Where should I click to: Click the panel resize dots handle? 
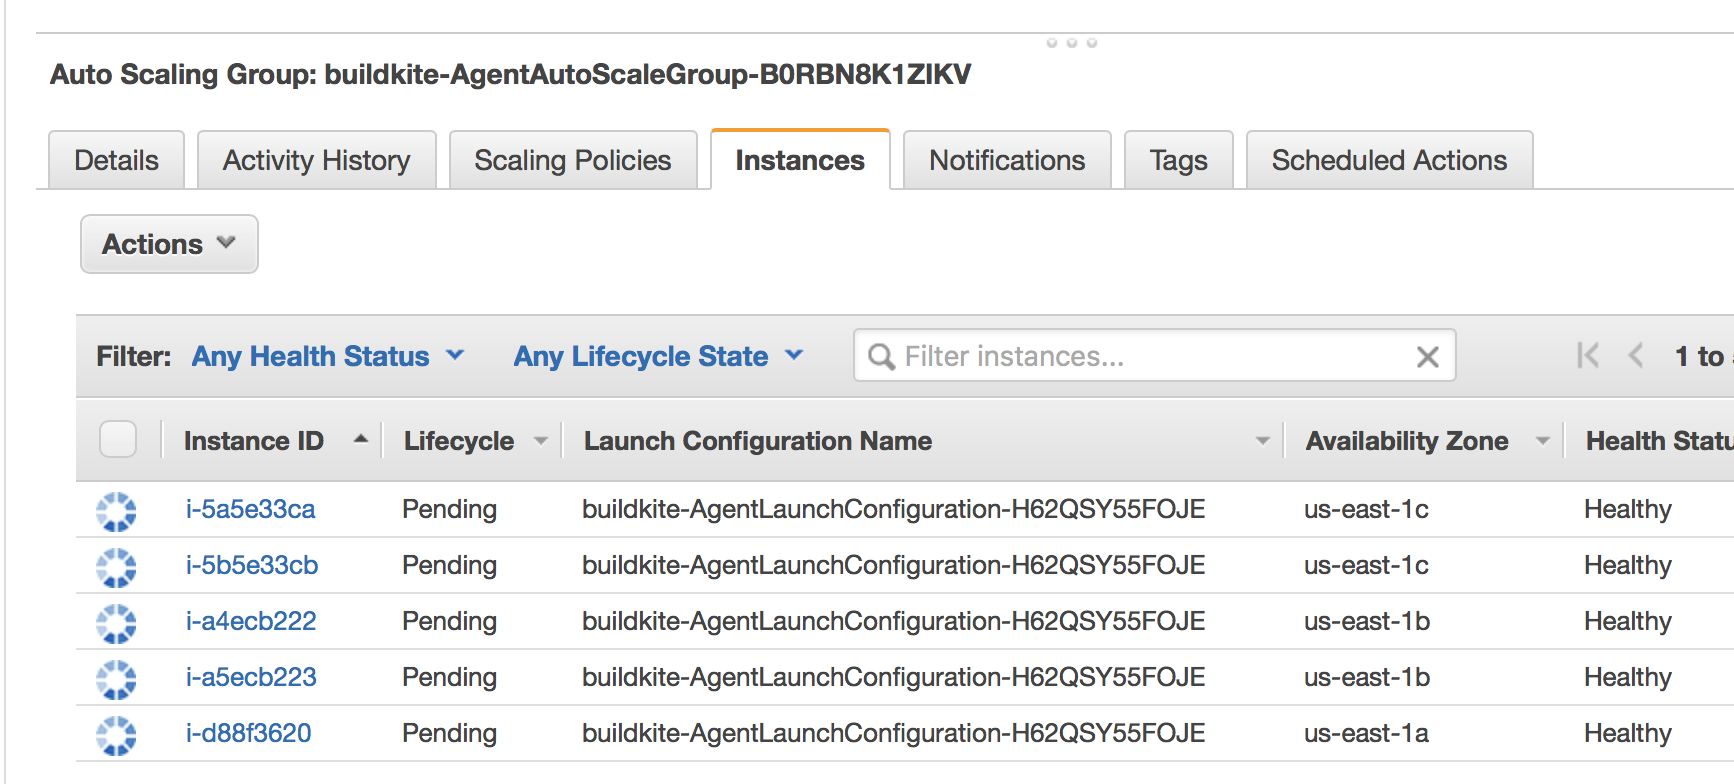[x=1071, y=43]
